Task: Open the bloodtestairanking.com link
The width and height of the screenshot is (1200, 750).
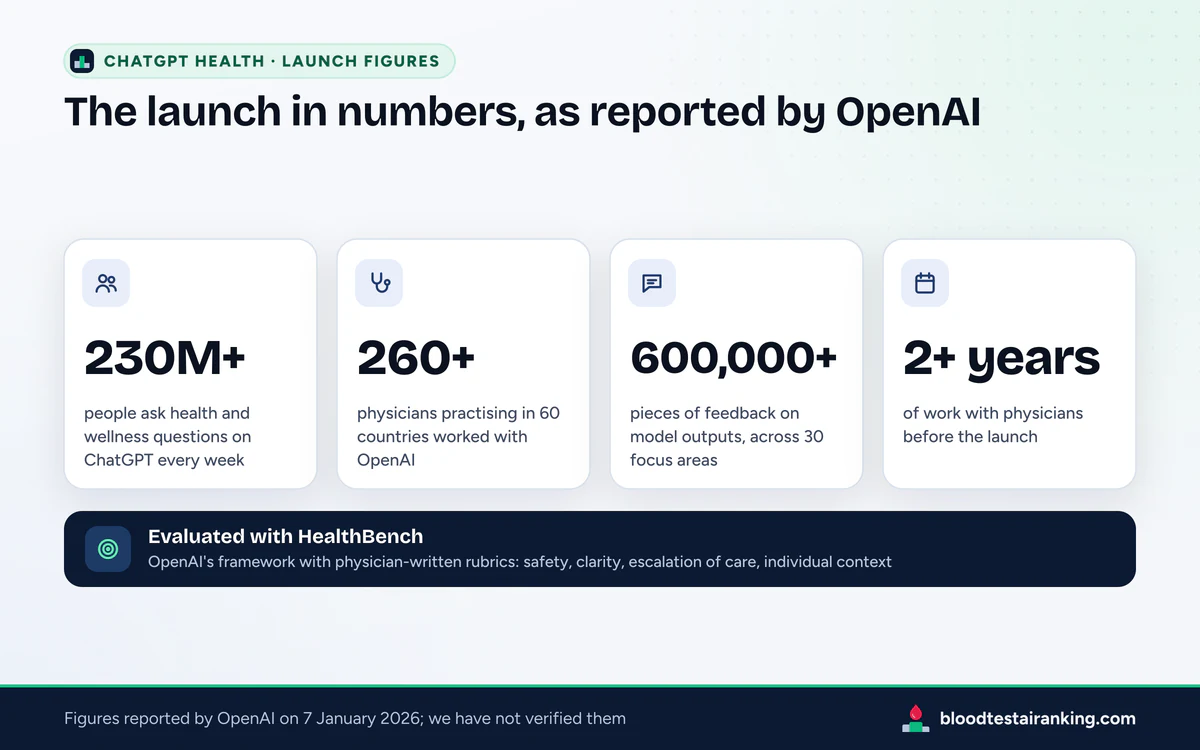Action: pos(1038,718)
